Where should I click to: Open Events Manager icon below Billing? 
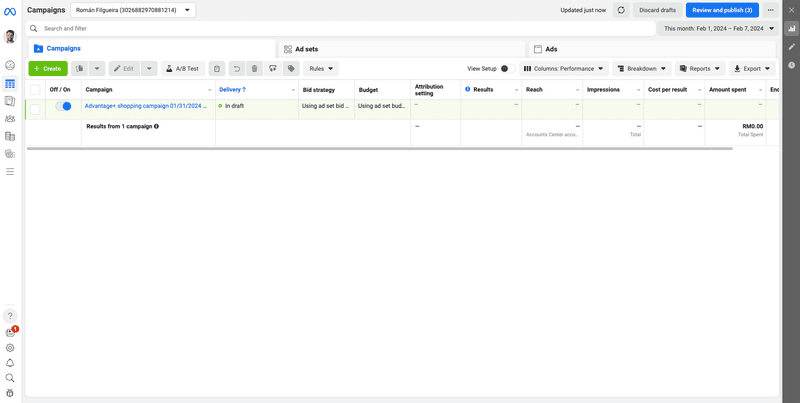[x=10, y=154]
